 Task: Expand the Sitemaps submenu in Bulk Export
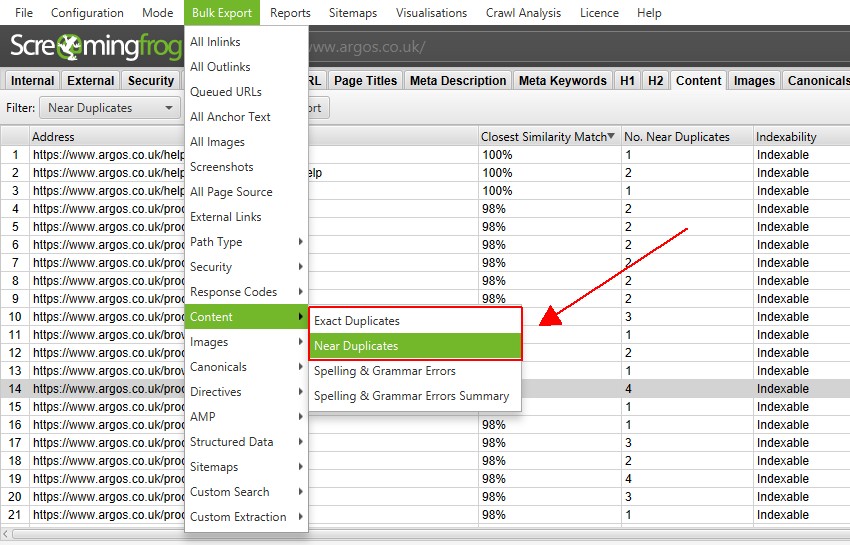(x=246, y=466)
